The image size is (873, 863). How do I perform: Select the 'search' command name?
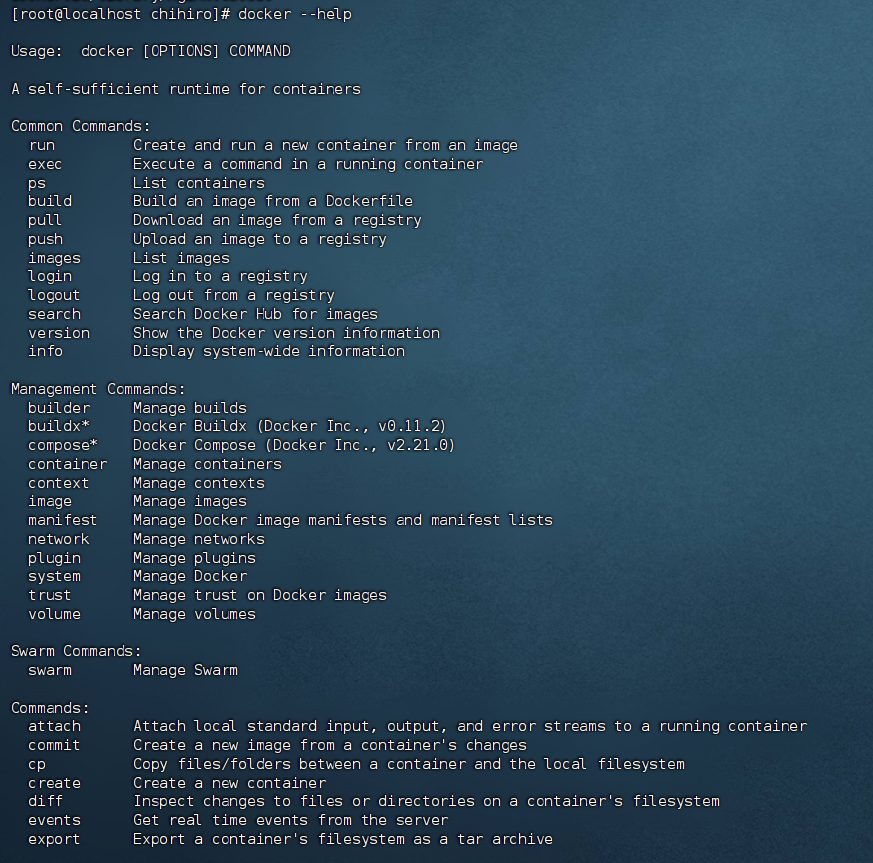click(55, 314)
